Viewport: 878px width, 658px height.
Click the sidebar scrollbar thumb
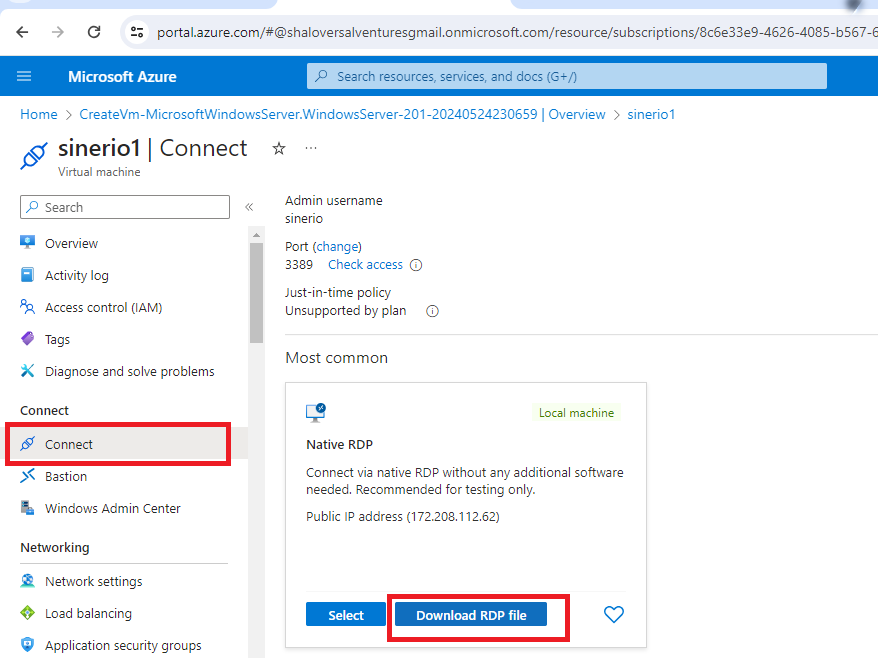coord(256,292)
